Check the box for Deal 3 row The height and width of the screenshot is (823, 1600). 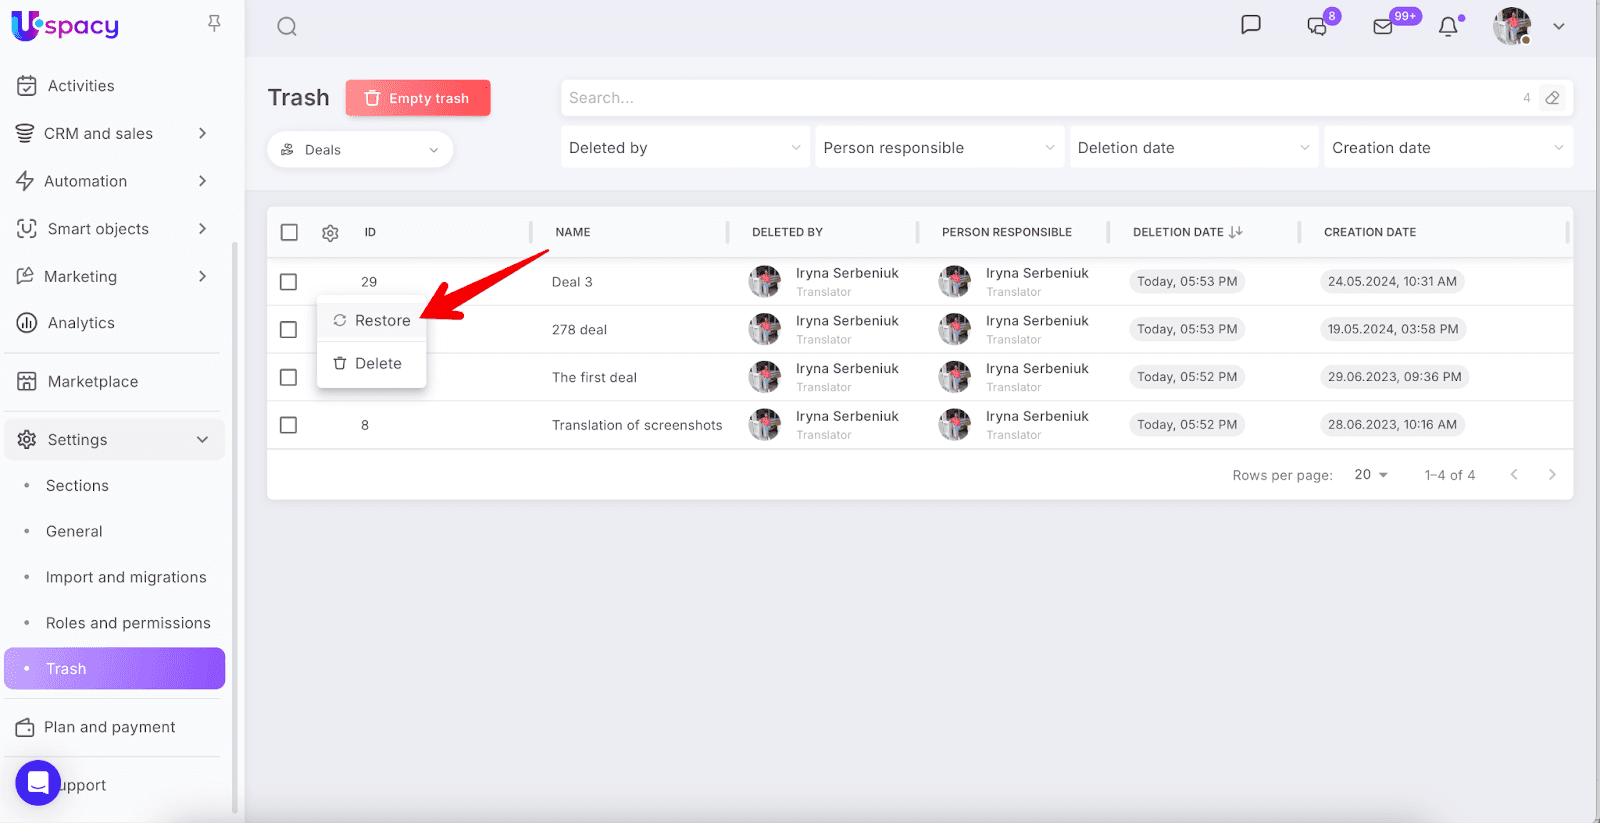click(x=289, y=282)
